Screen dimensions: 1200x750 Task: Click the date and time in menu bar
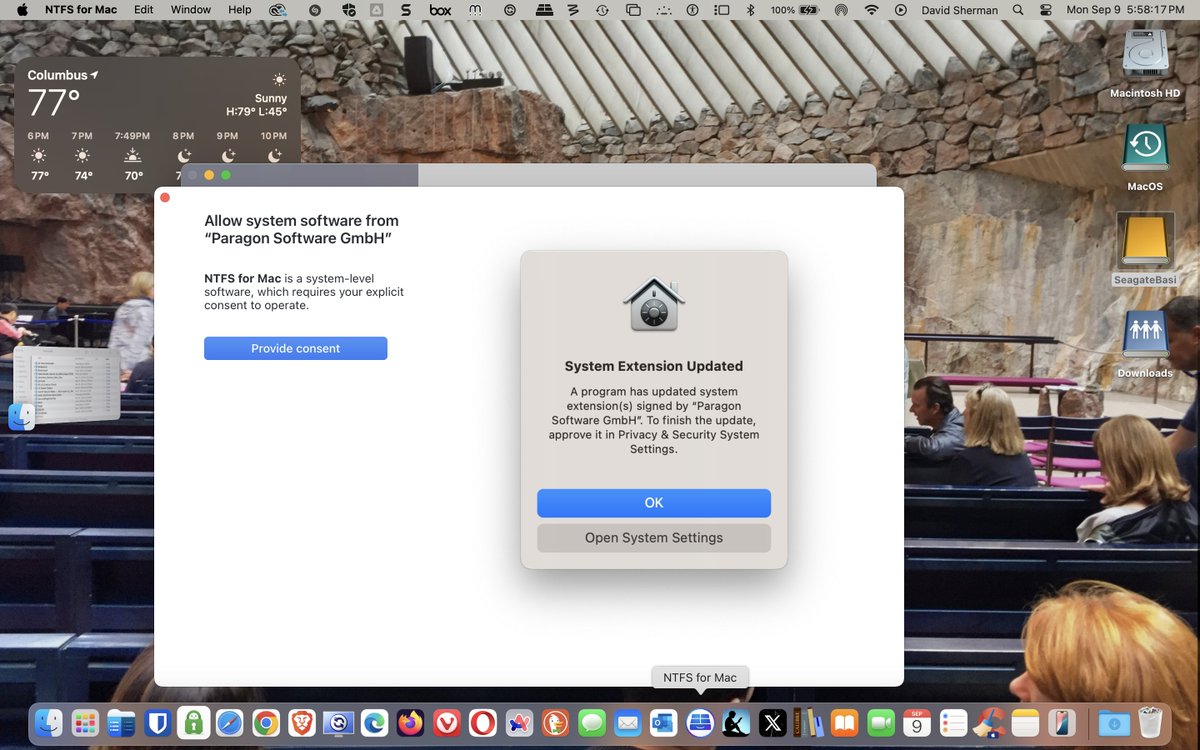1126,10
